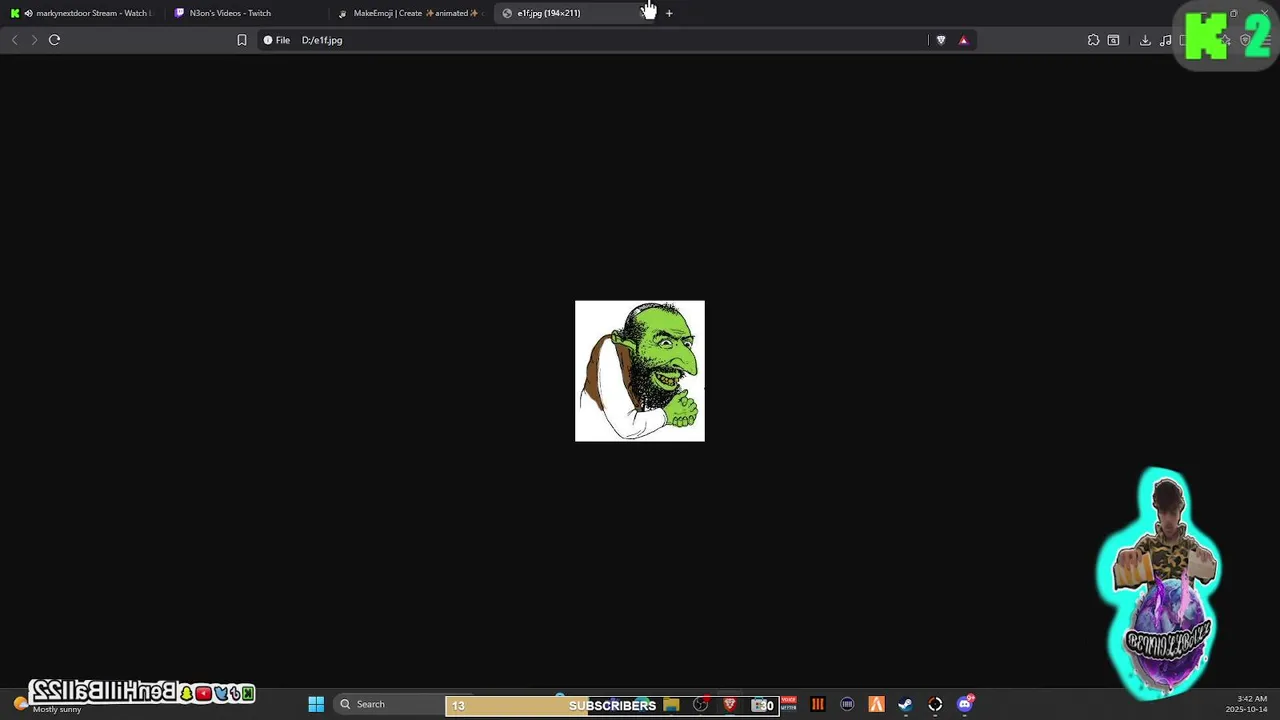1280x720 pixels.
Task: Click the taskbar Search box
Action: click(388, 704)
